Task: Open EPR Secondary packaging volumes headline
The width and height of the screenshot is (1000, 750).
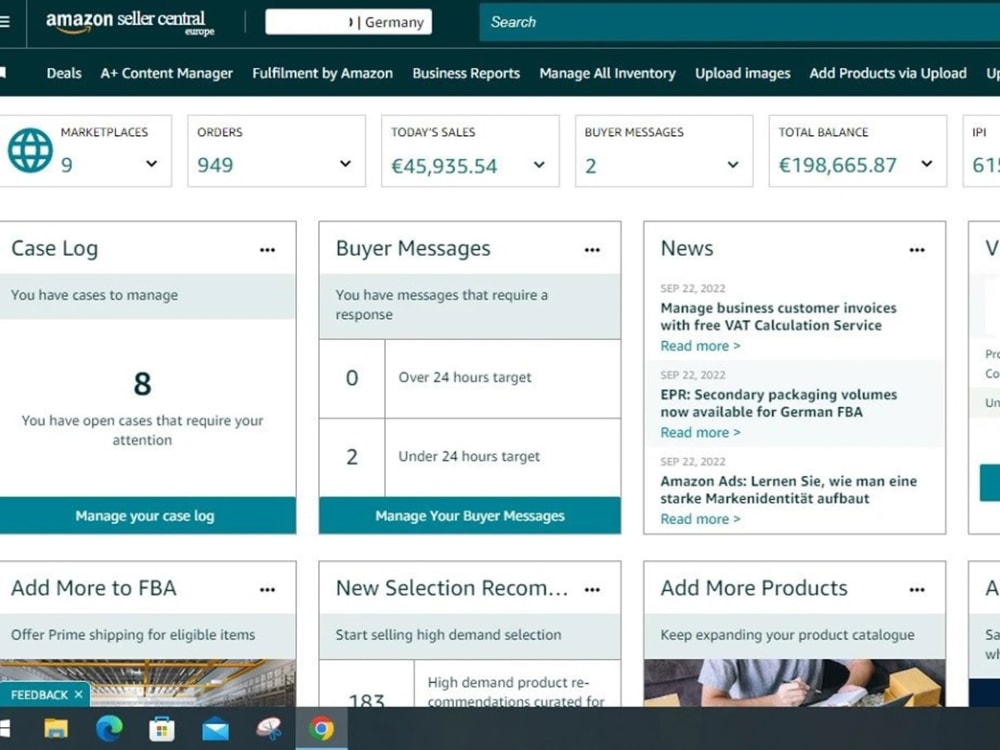Action: click(x=779, y=403)
